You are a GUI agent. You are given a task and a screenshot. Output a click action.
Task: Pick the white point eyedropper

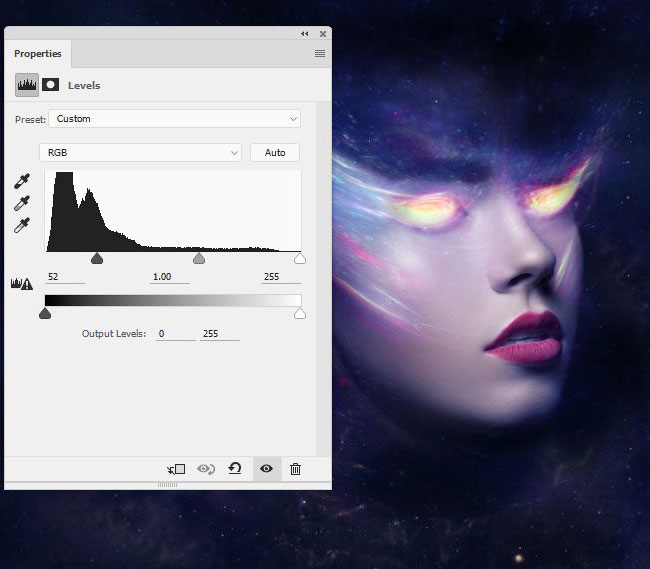click(x=22, y=225)
